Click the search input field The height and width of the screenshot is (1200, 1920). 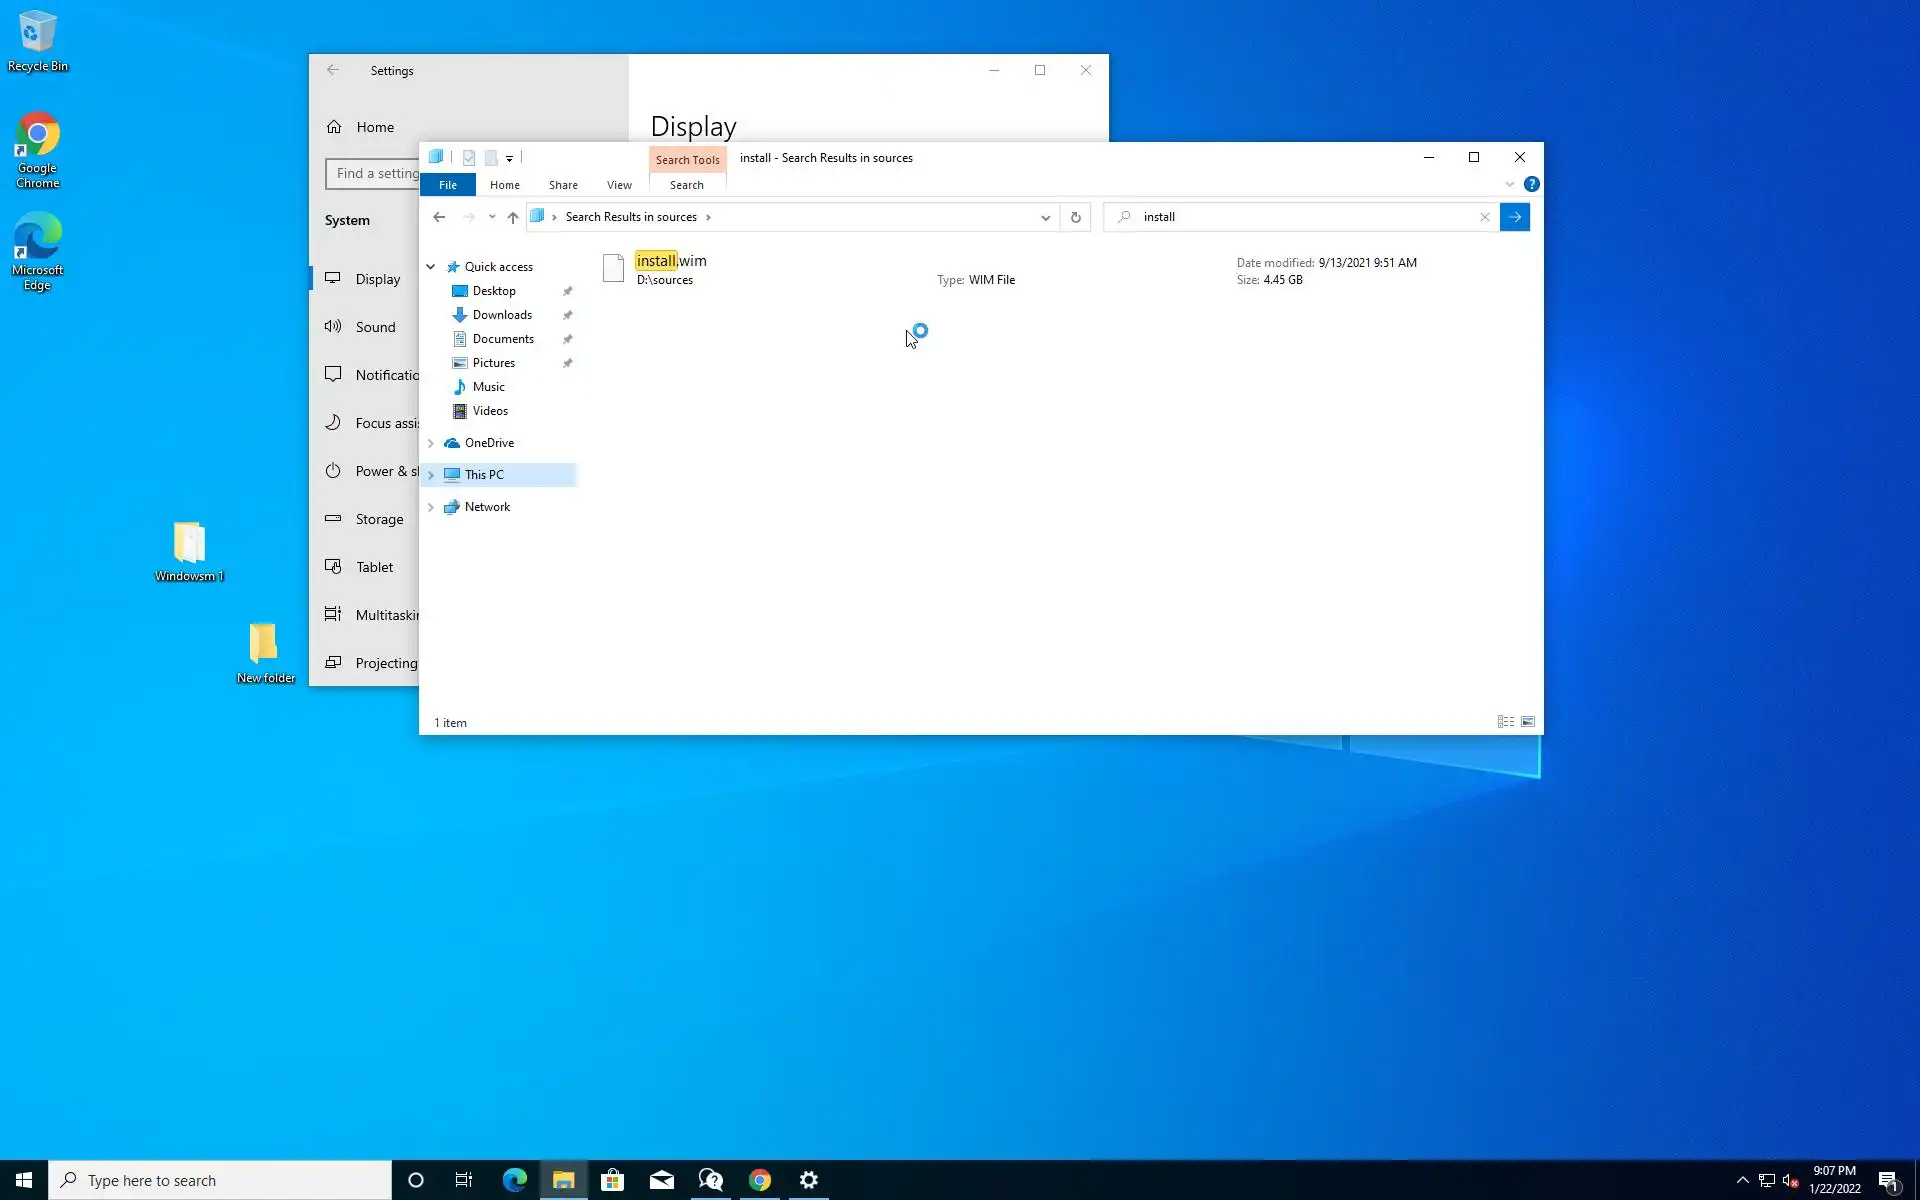tap(1300, 217)
